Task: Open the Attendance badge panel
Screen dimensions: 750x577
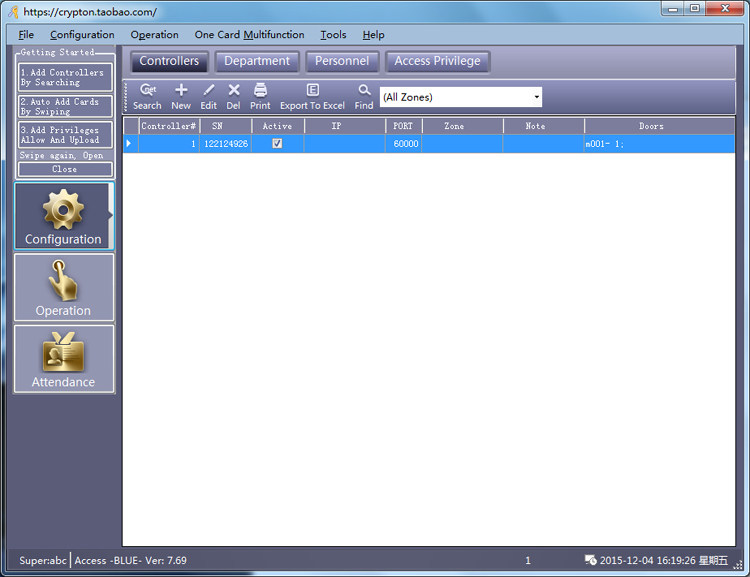Action: [64, 359]
